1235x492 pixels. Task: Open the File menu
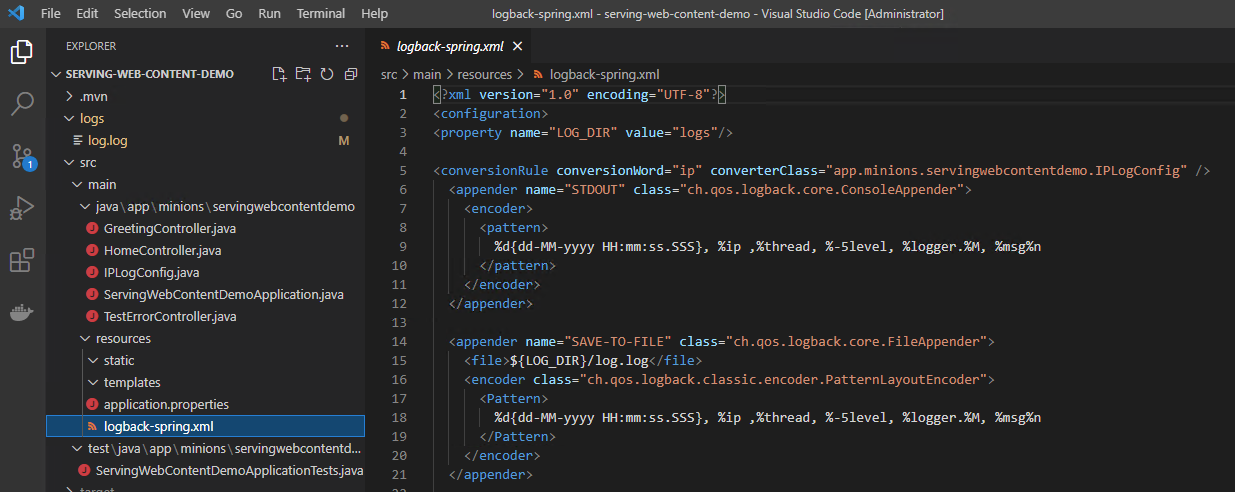point(51,14)
